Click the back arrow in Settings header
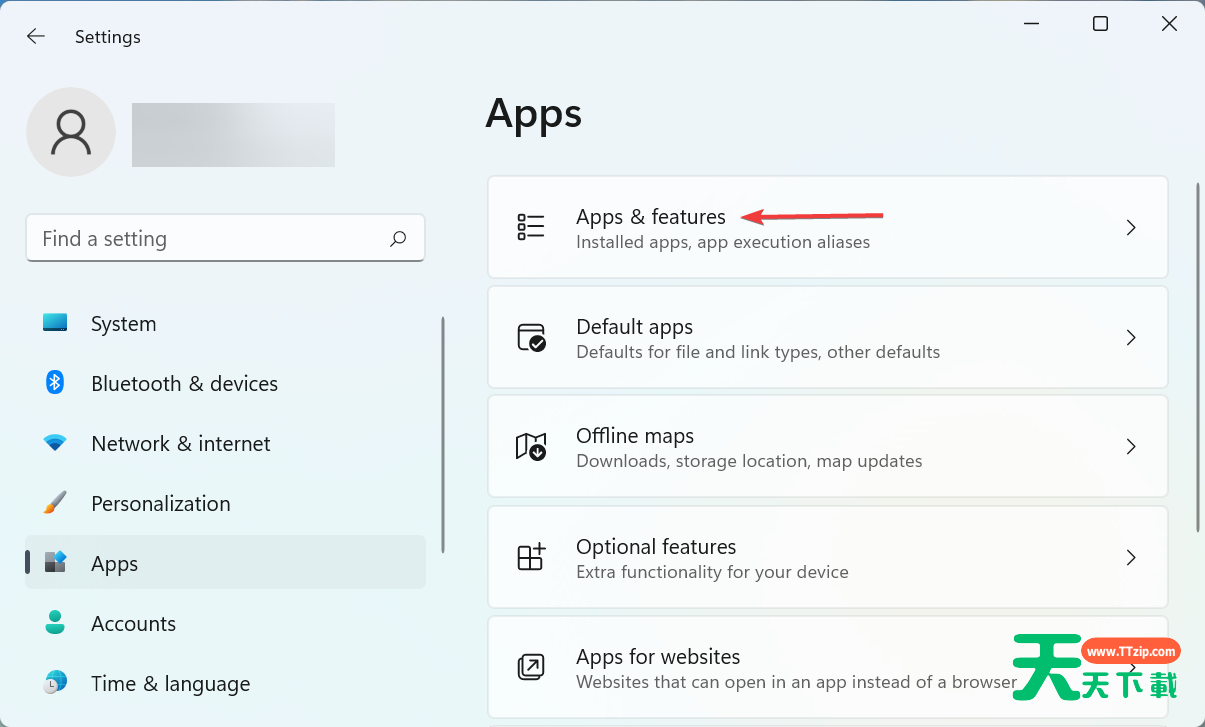1205x727 pixels. (x=36, y=37)
